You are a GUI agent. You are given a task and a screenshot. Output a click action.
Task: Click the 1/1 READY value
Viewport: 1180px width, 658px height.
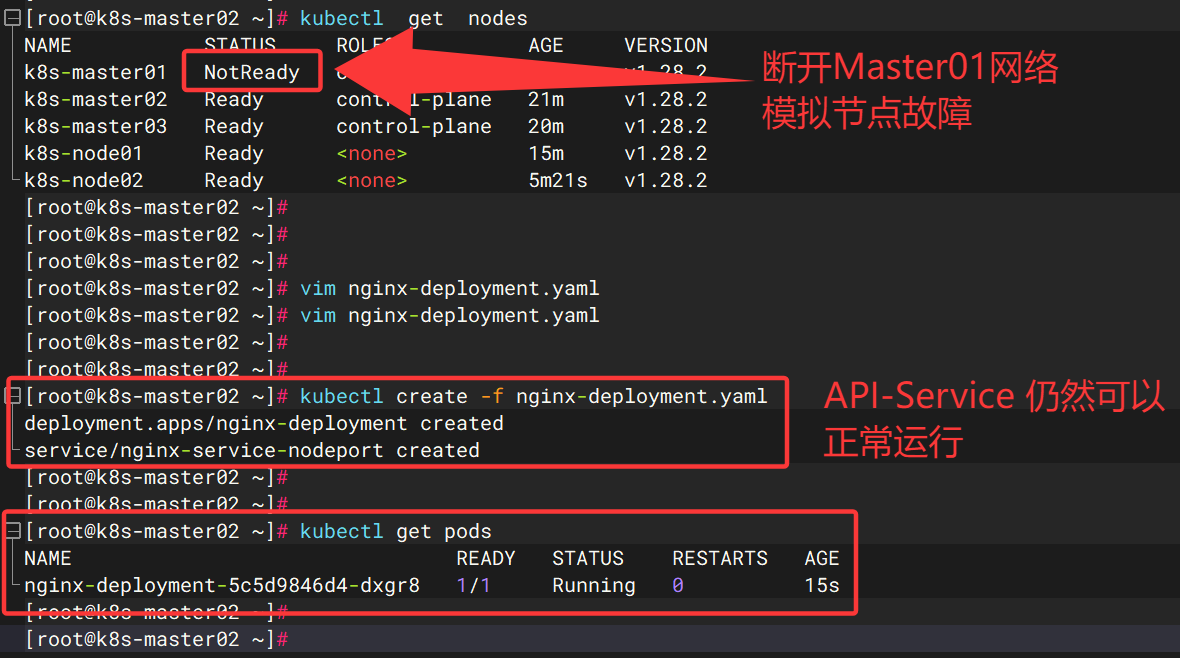click(473, 585)
